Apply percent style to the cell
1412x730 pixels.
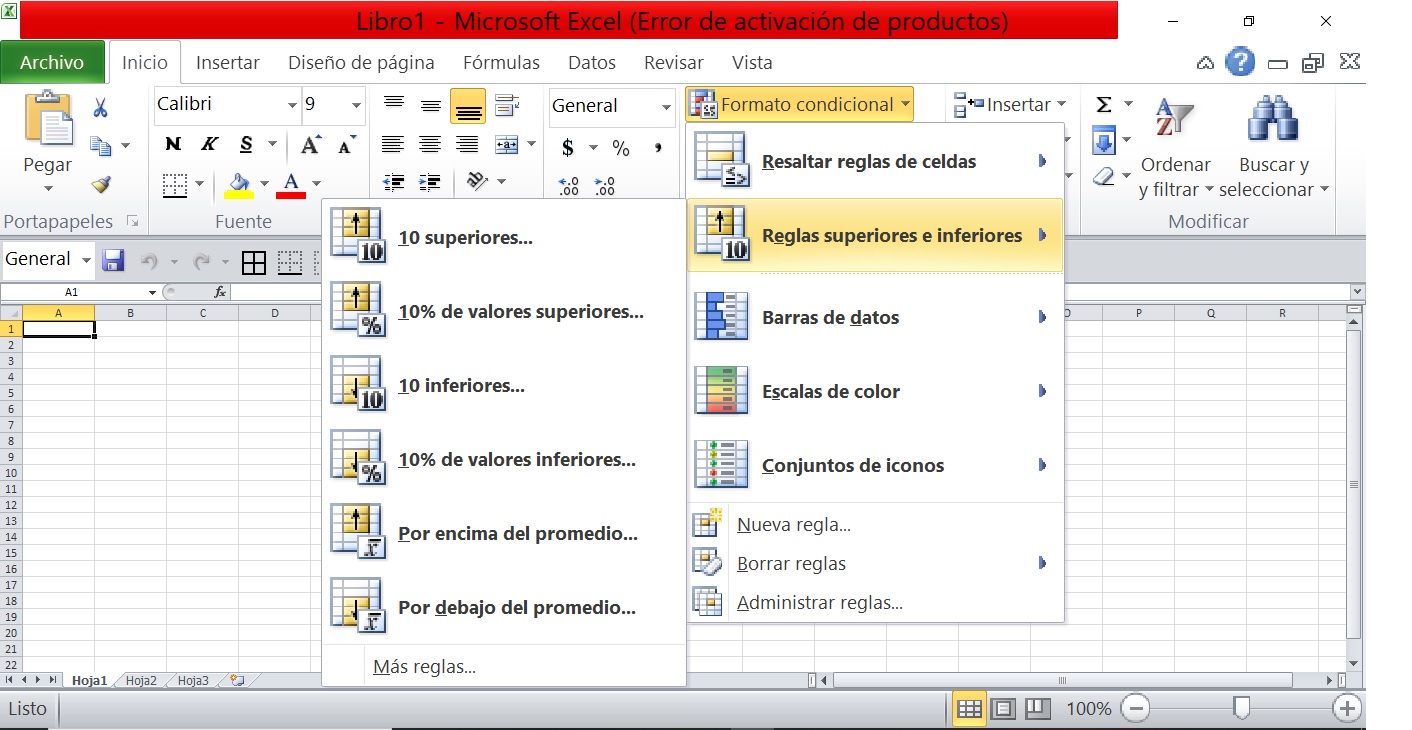621,148
